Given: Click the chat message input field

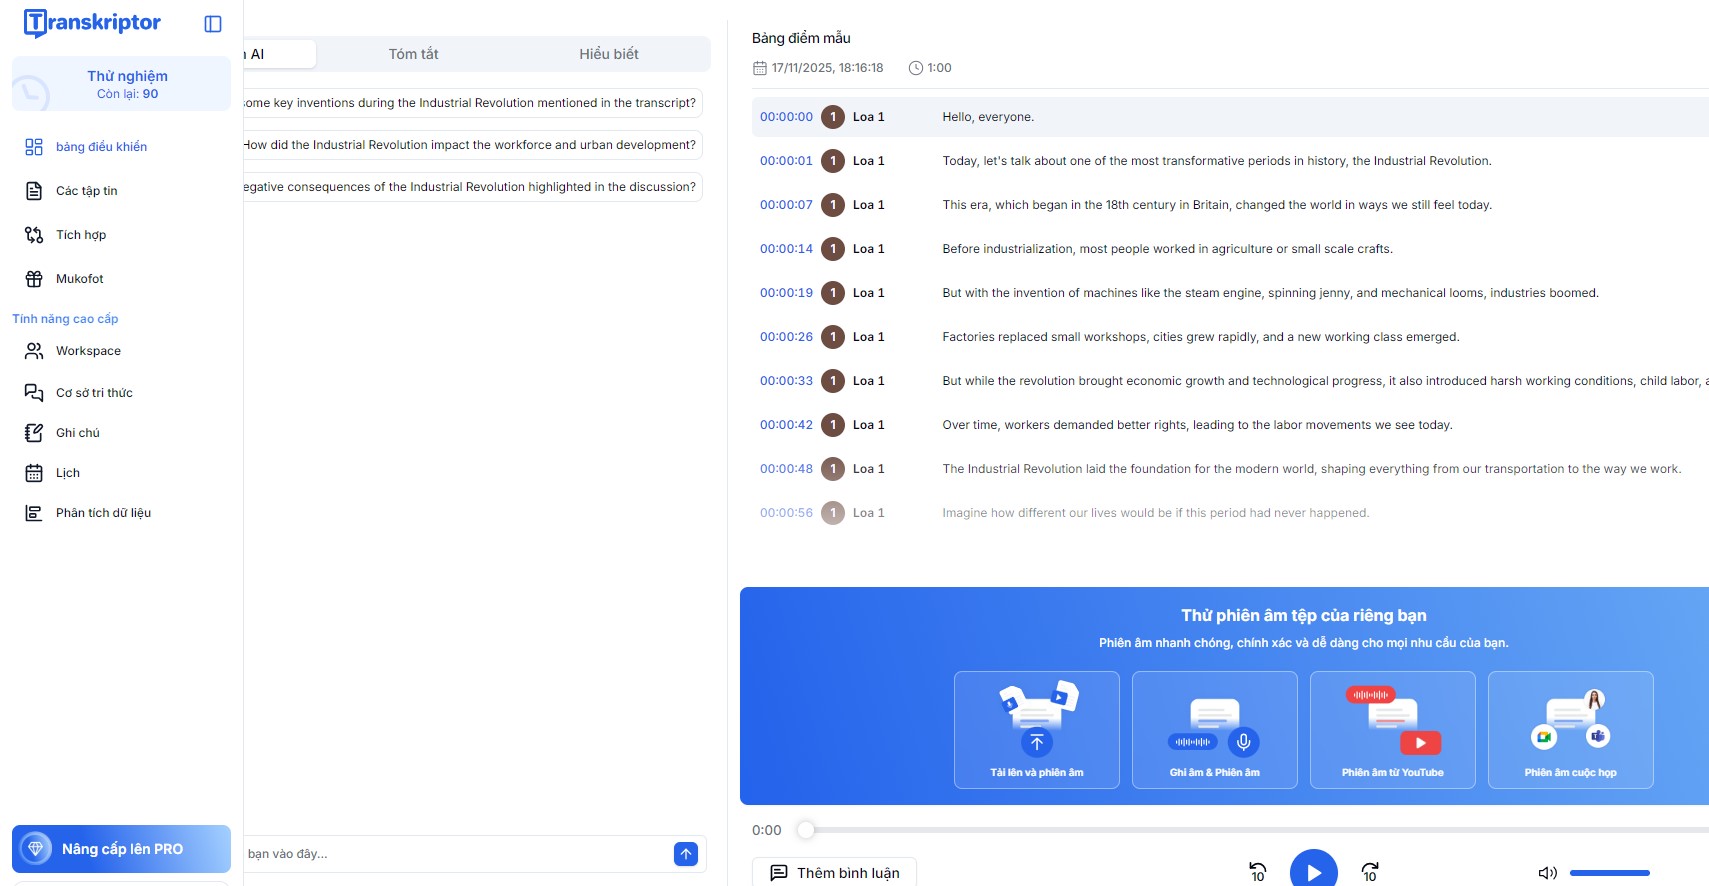Looking at the screenshot, I should coord(455,854).
